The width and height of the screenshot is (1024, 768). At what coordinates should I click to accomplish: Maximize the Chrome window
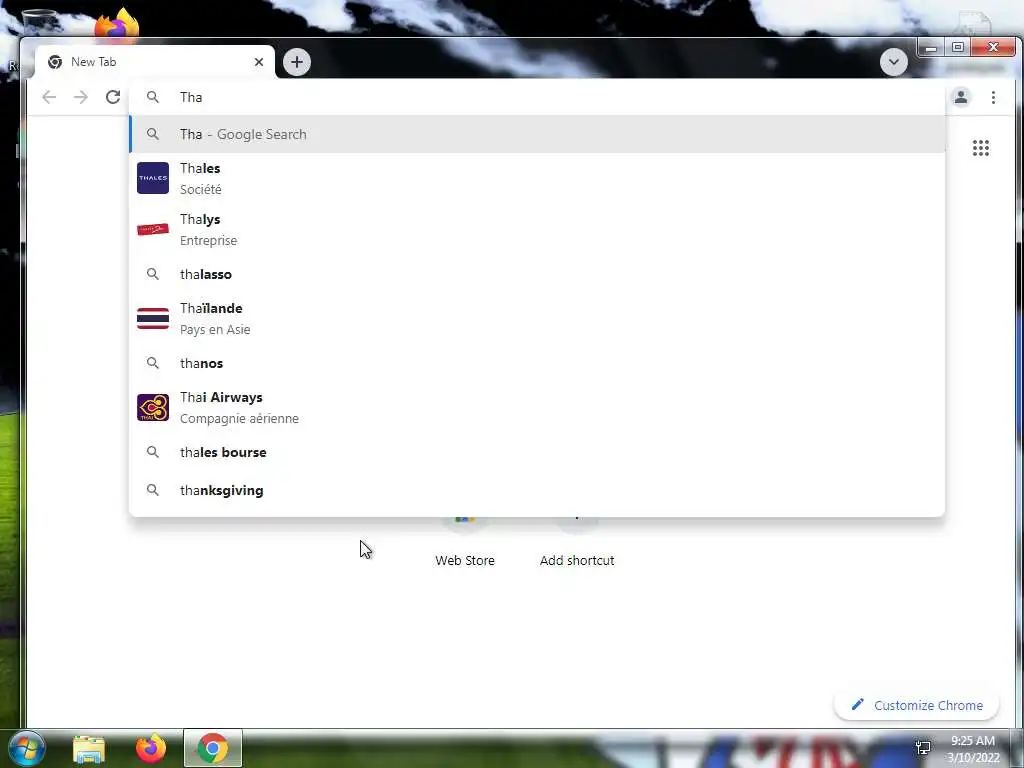tap(957, 48)
